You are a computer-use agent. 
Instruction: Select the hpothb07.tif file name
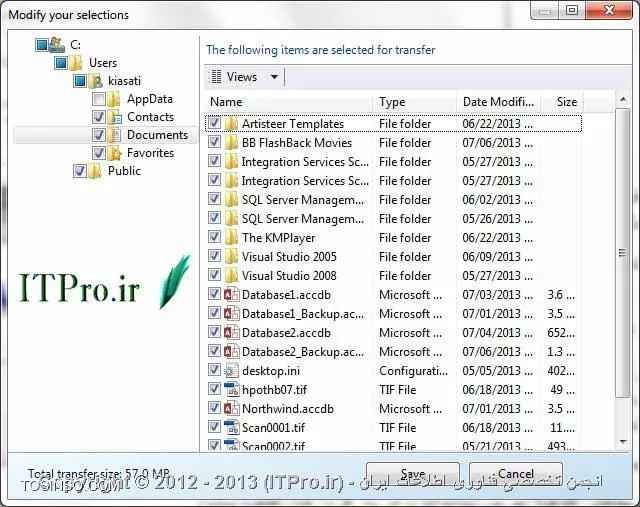tap(275, 389)
